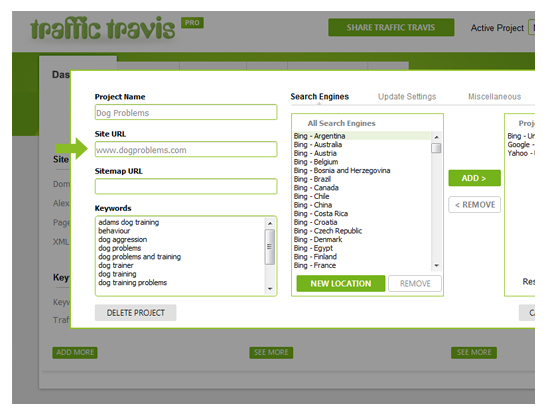This screenshot has height=417, width=548.
Task: Click the Site URL input field
Action: point(186,150)
